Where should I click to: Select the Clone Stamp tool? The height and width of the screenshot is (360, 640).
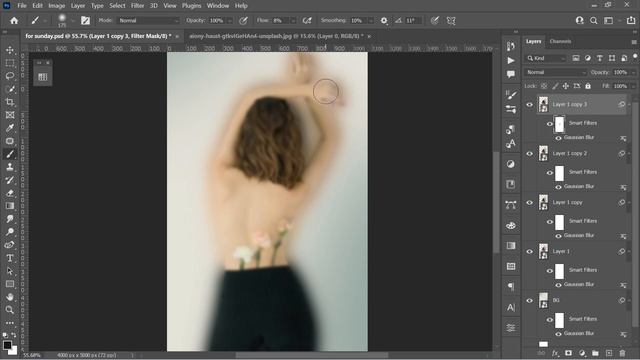(x=10, y=167)
